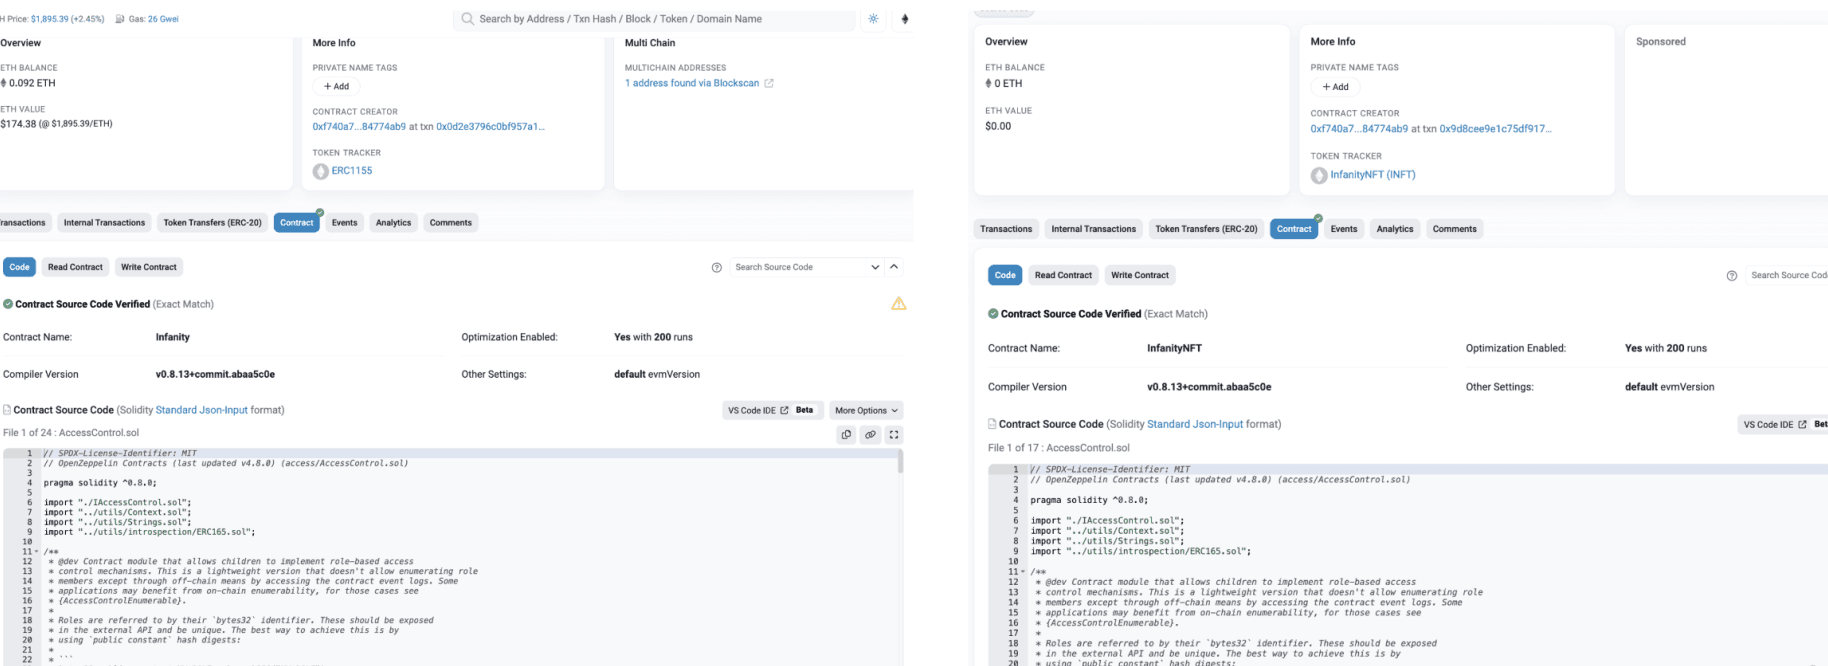Click the Ethereum network diamond icon at top

tap(905, 19)
